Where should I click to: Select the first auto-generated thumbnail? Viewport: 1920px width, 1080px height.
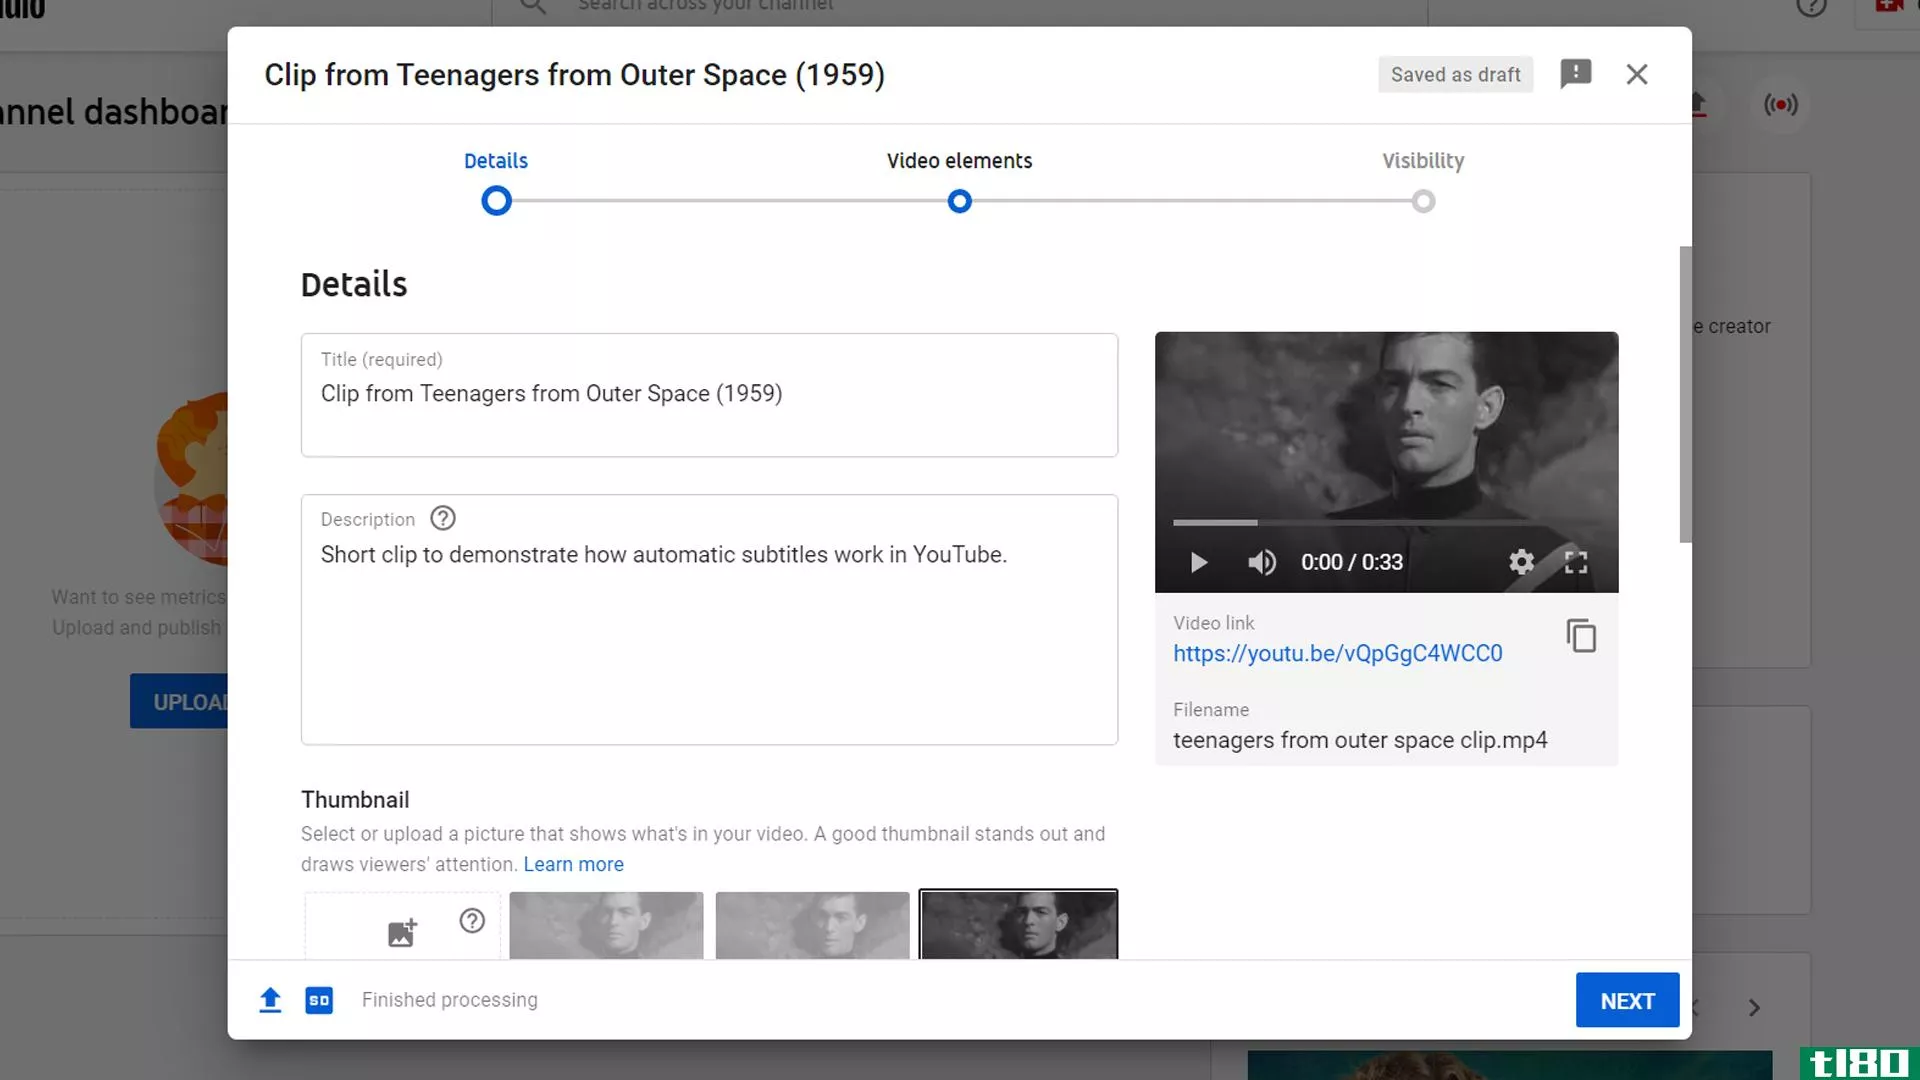(605, 924)
